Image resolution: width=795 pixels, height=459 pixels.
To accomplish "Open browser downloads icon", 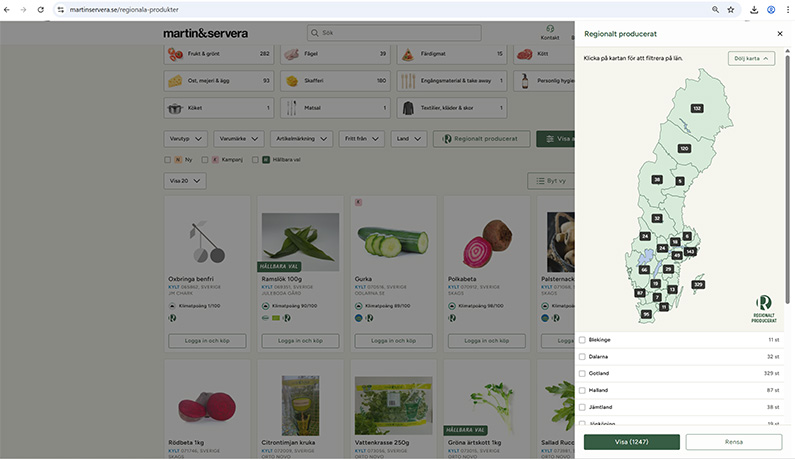I will [754, 10].
